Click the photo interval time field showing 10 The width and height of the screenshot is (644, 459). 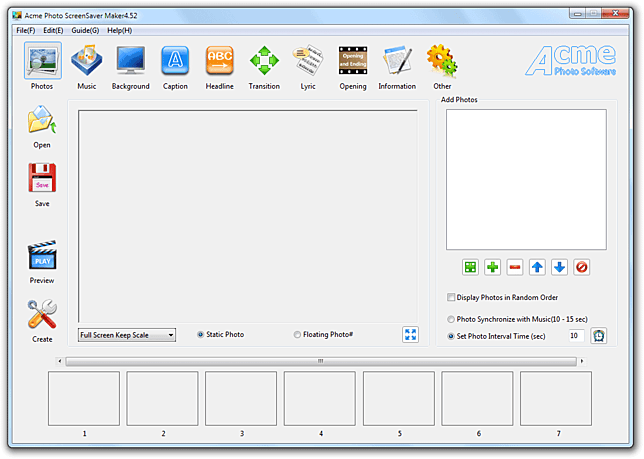pos(577,336)
